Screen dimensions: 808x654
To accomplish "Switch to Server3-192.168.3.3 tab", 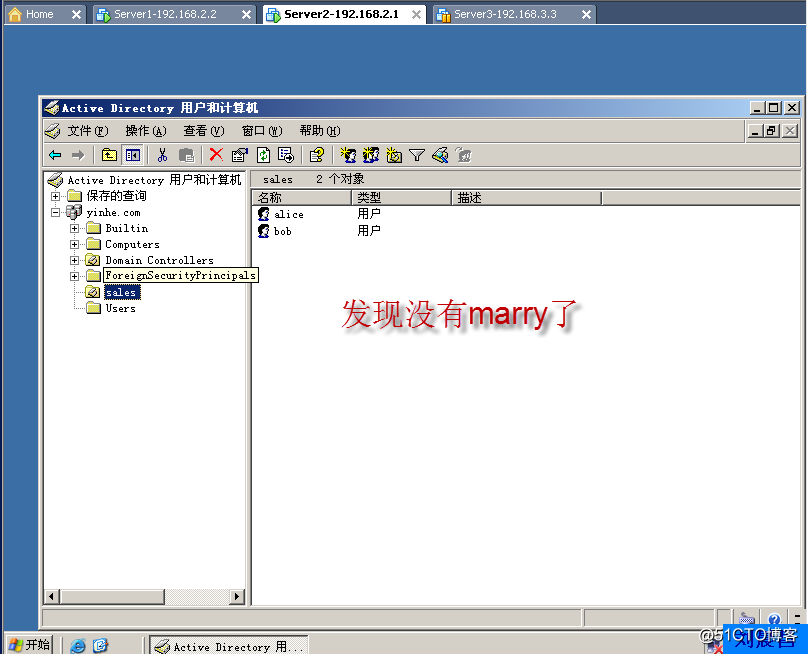I will 505,14.
